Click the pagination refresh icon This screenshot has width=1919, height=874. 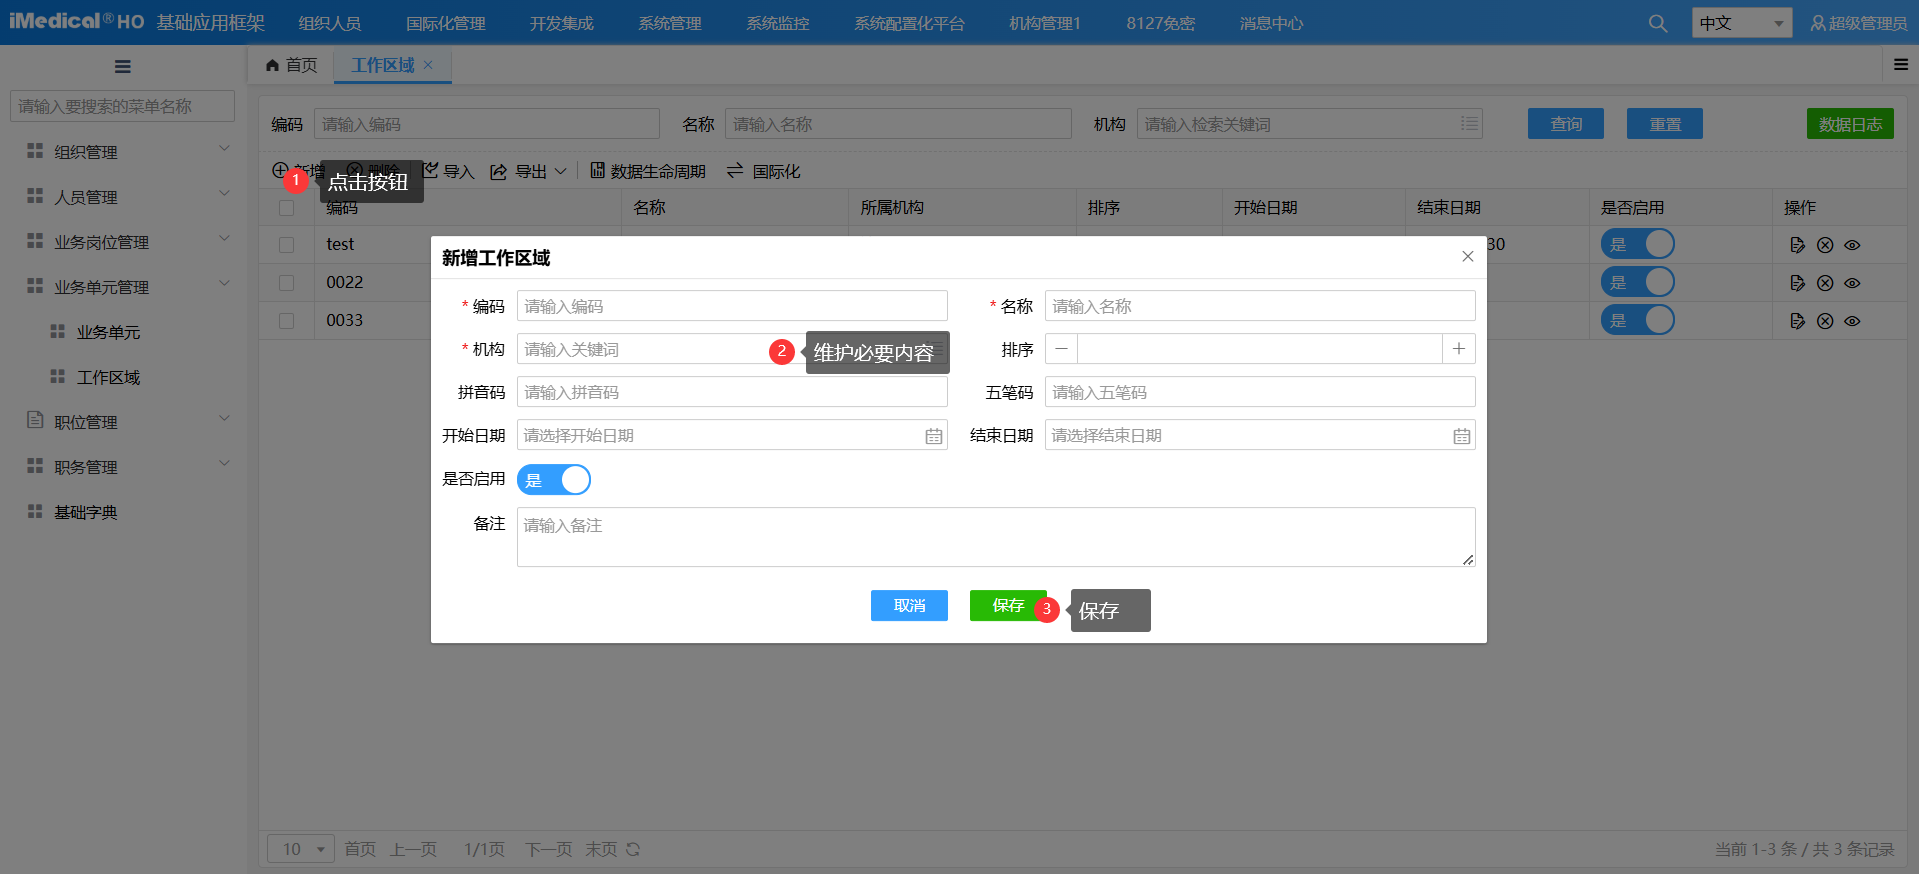click(633, 849)
